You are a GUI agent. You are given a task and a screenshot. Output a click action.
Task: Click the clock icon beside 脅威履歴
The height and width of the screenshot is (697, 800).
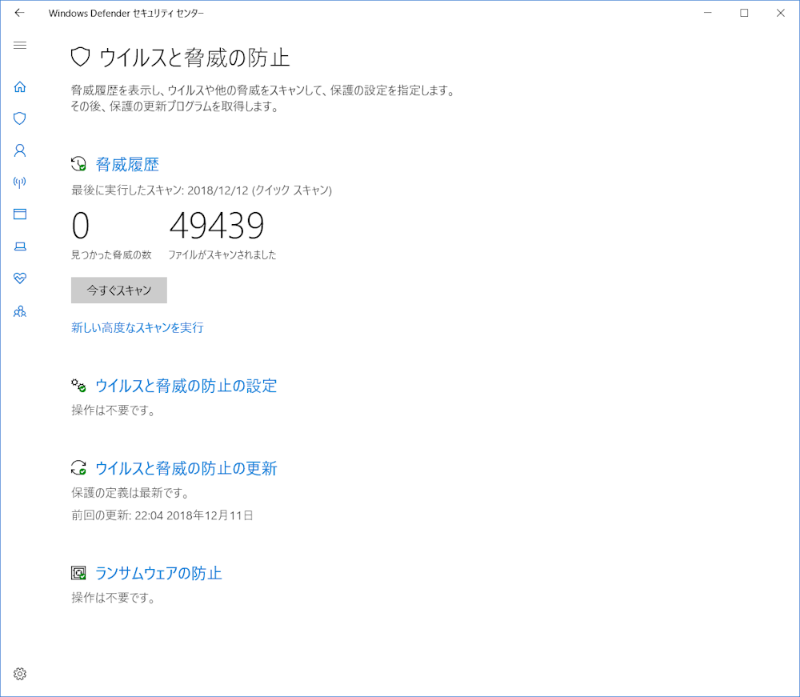click(x=79, y=165)
